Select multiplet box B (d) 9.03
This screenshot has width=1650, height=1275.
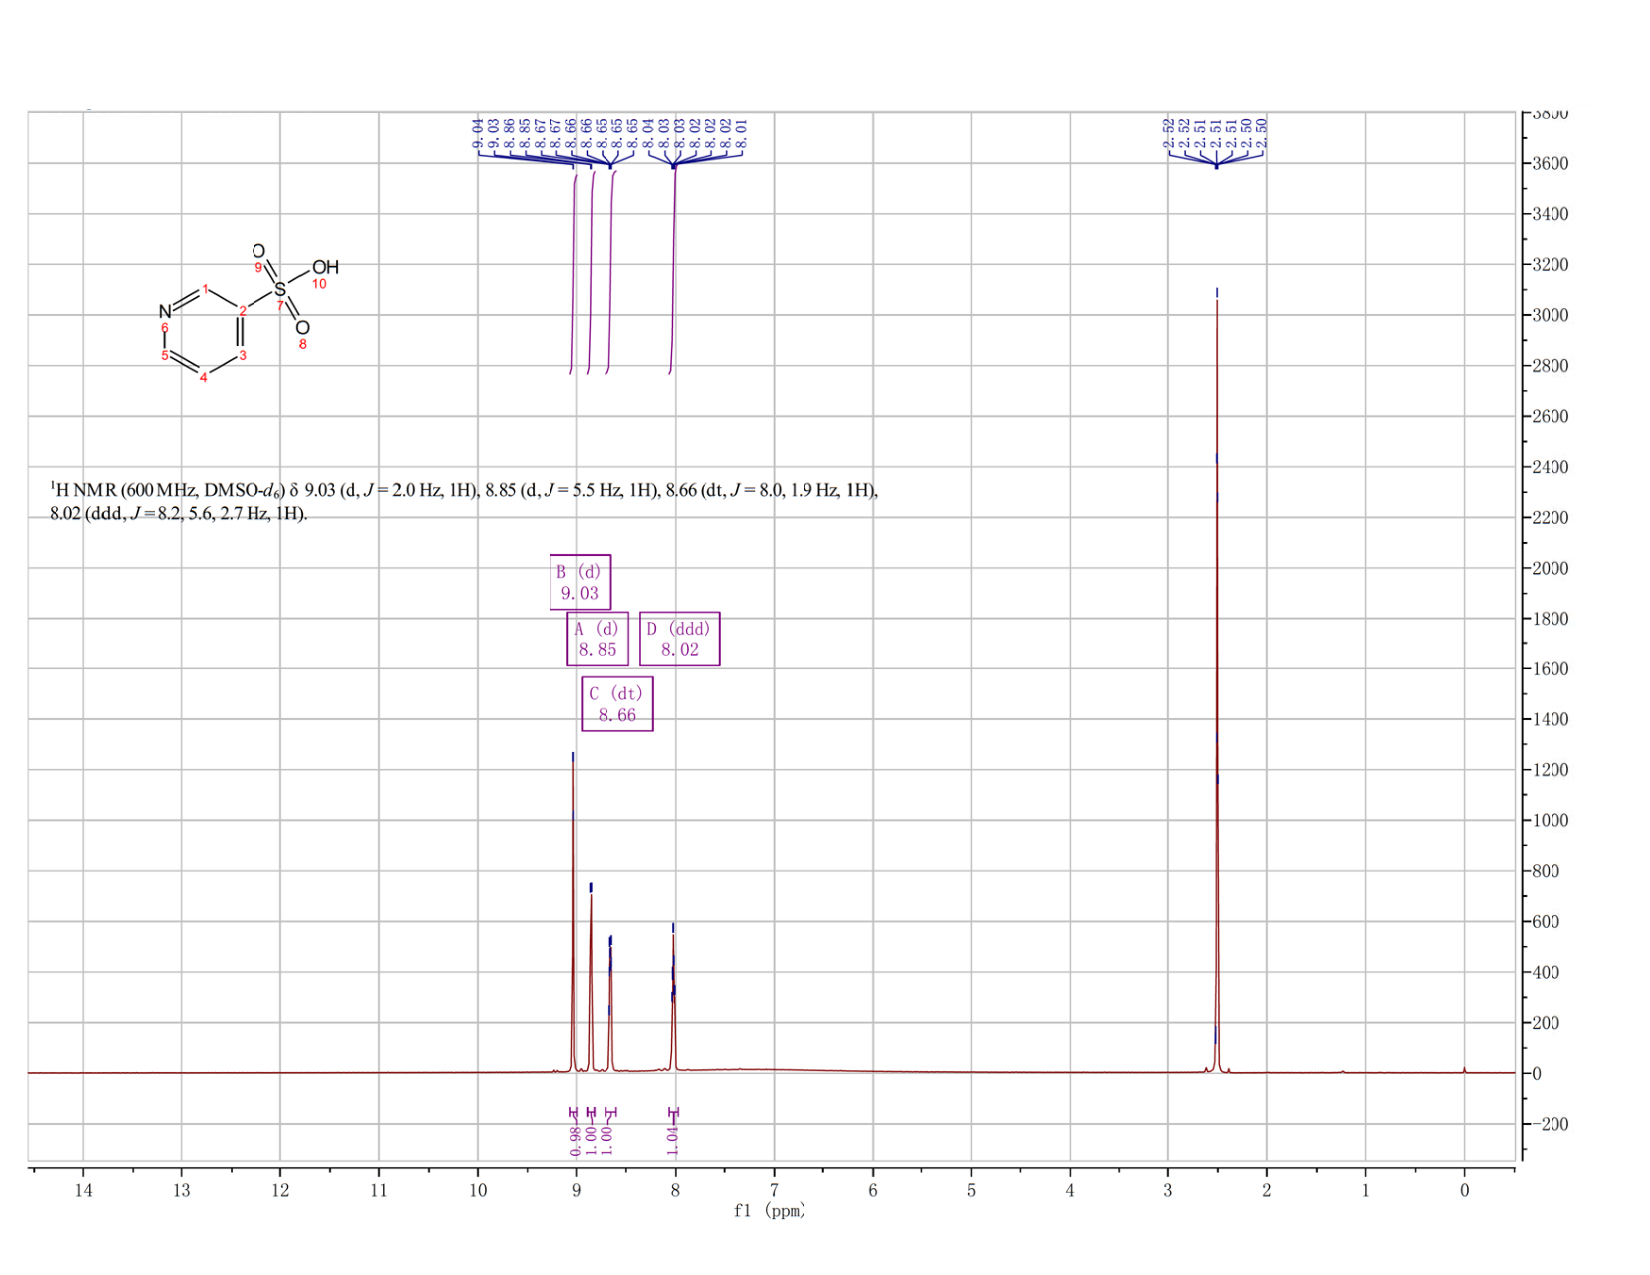tap(580, 582)
